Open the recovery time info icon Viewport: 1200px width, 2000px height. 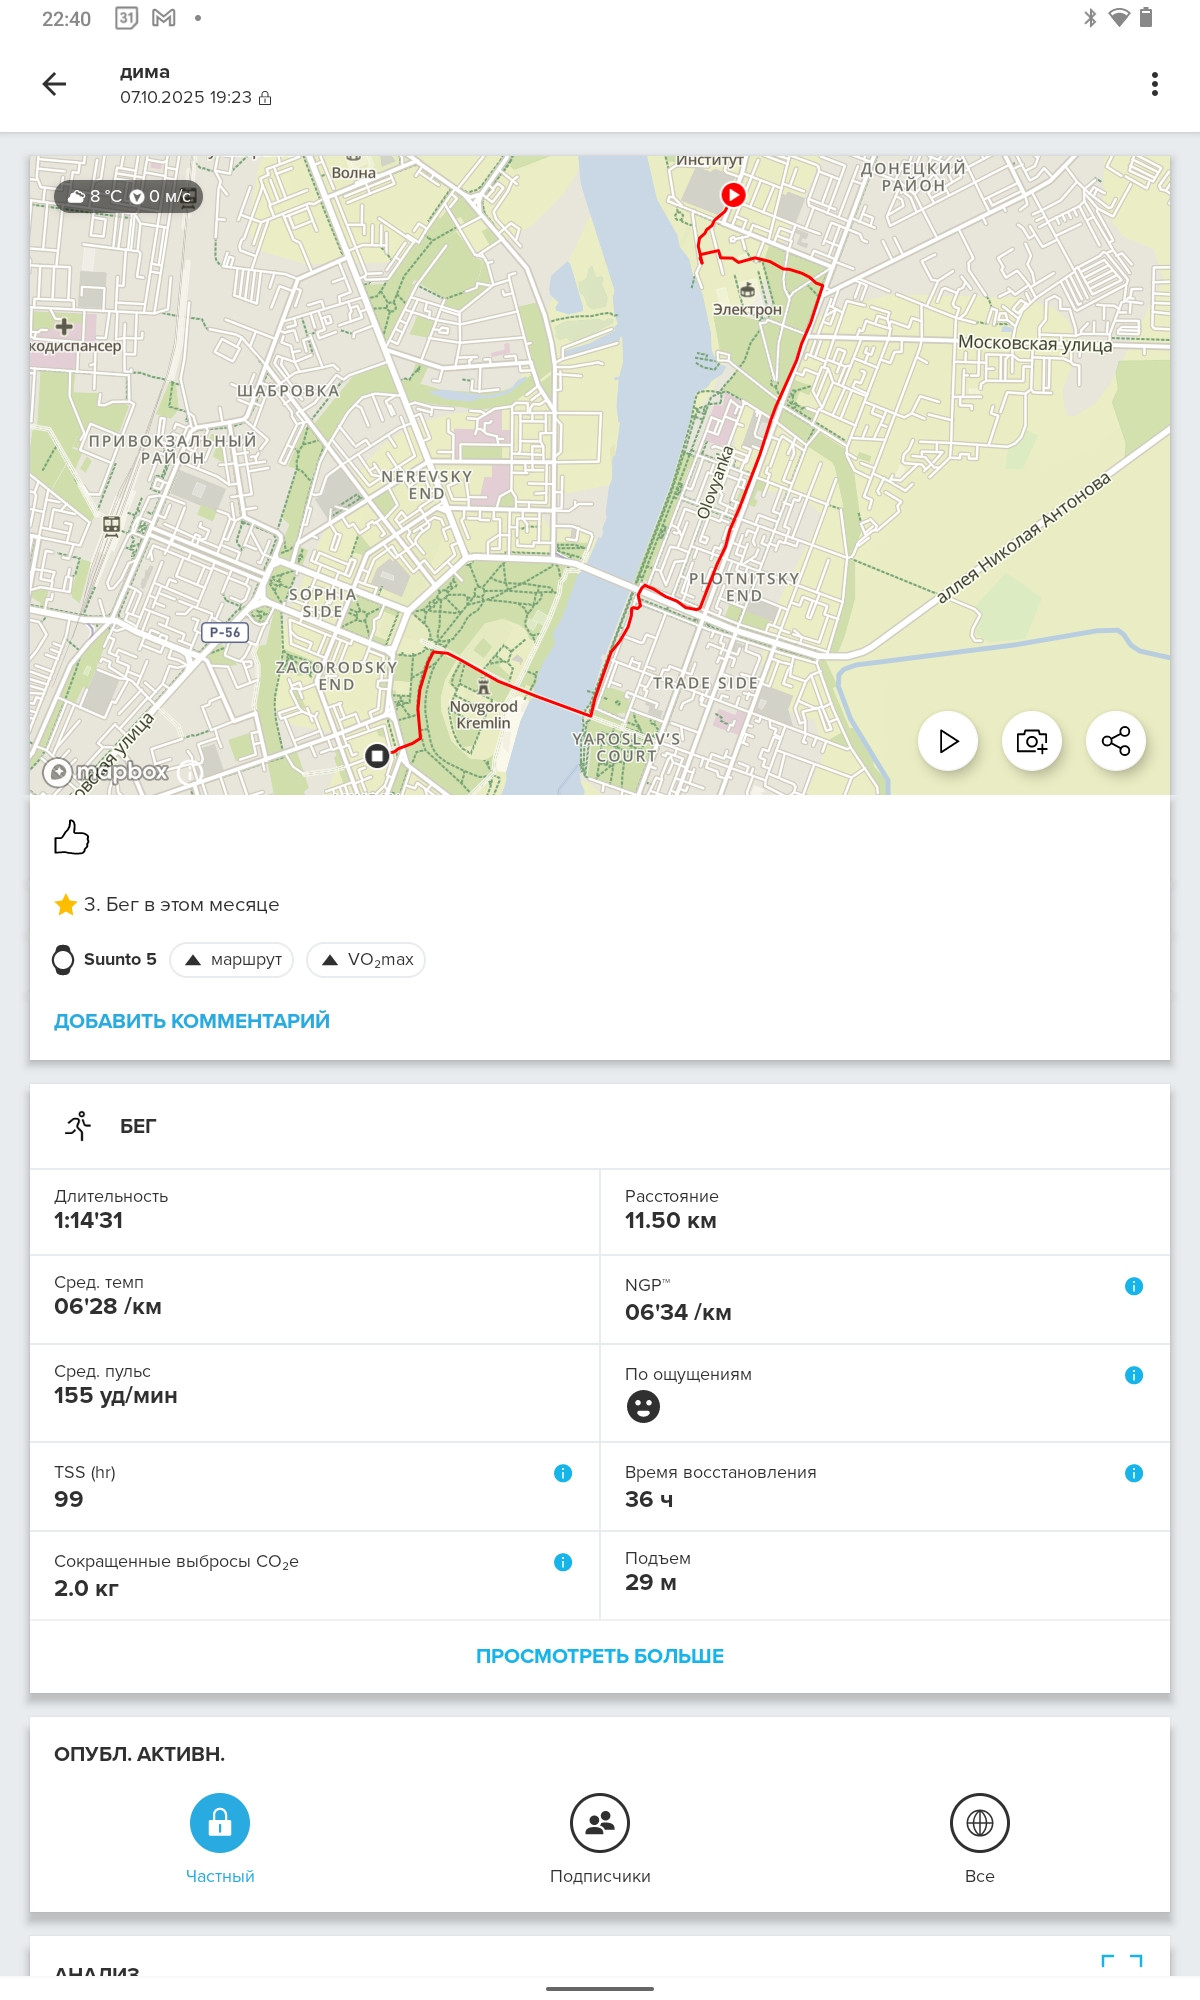click(1134, 1473)
